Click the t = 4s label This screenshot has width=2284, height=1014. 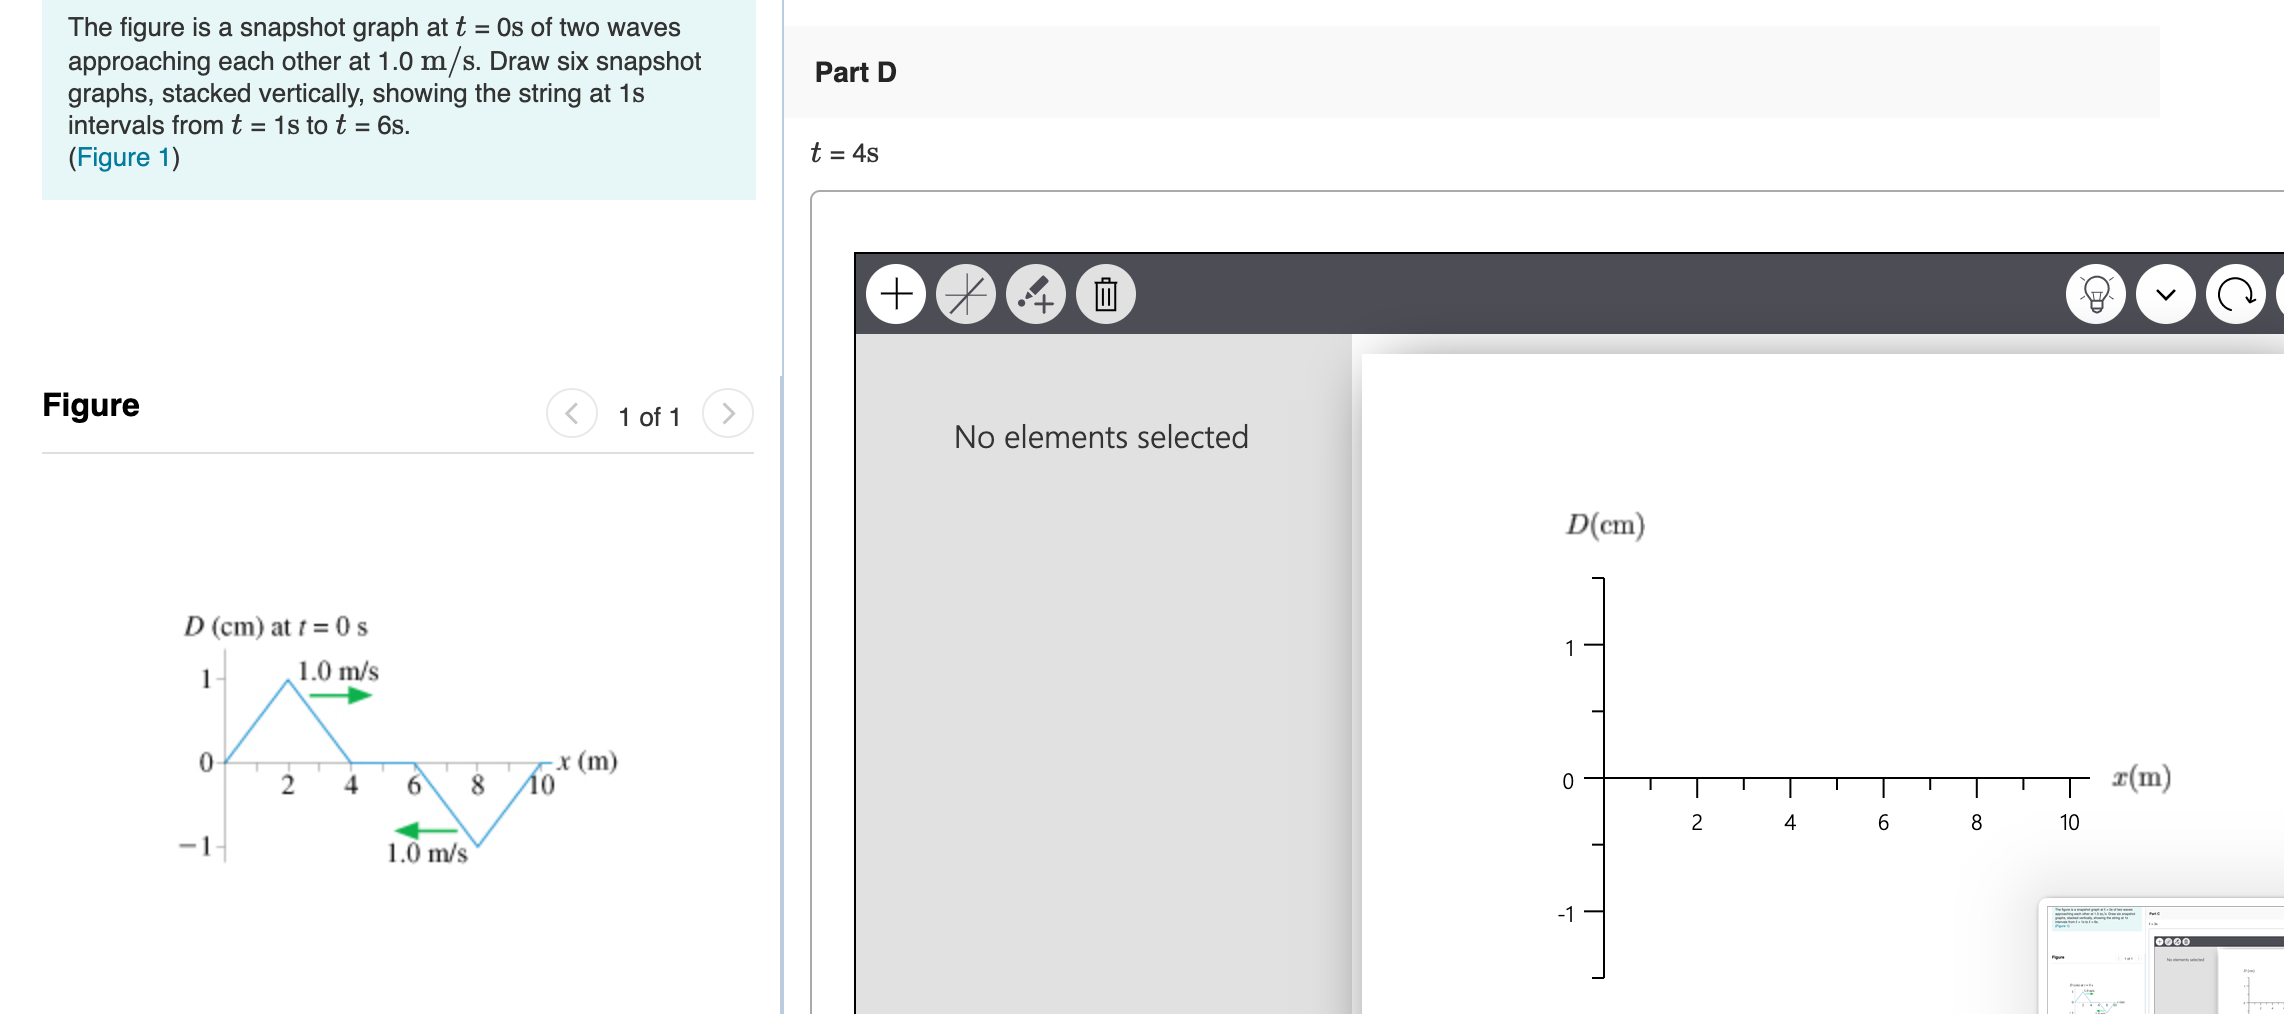(x=843, y=152)
